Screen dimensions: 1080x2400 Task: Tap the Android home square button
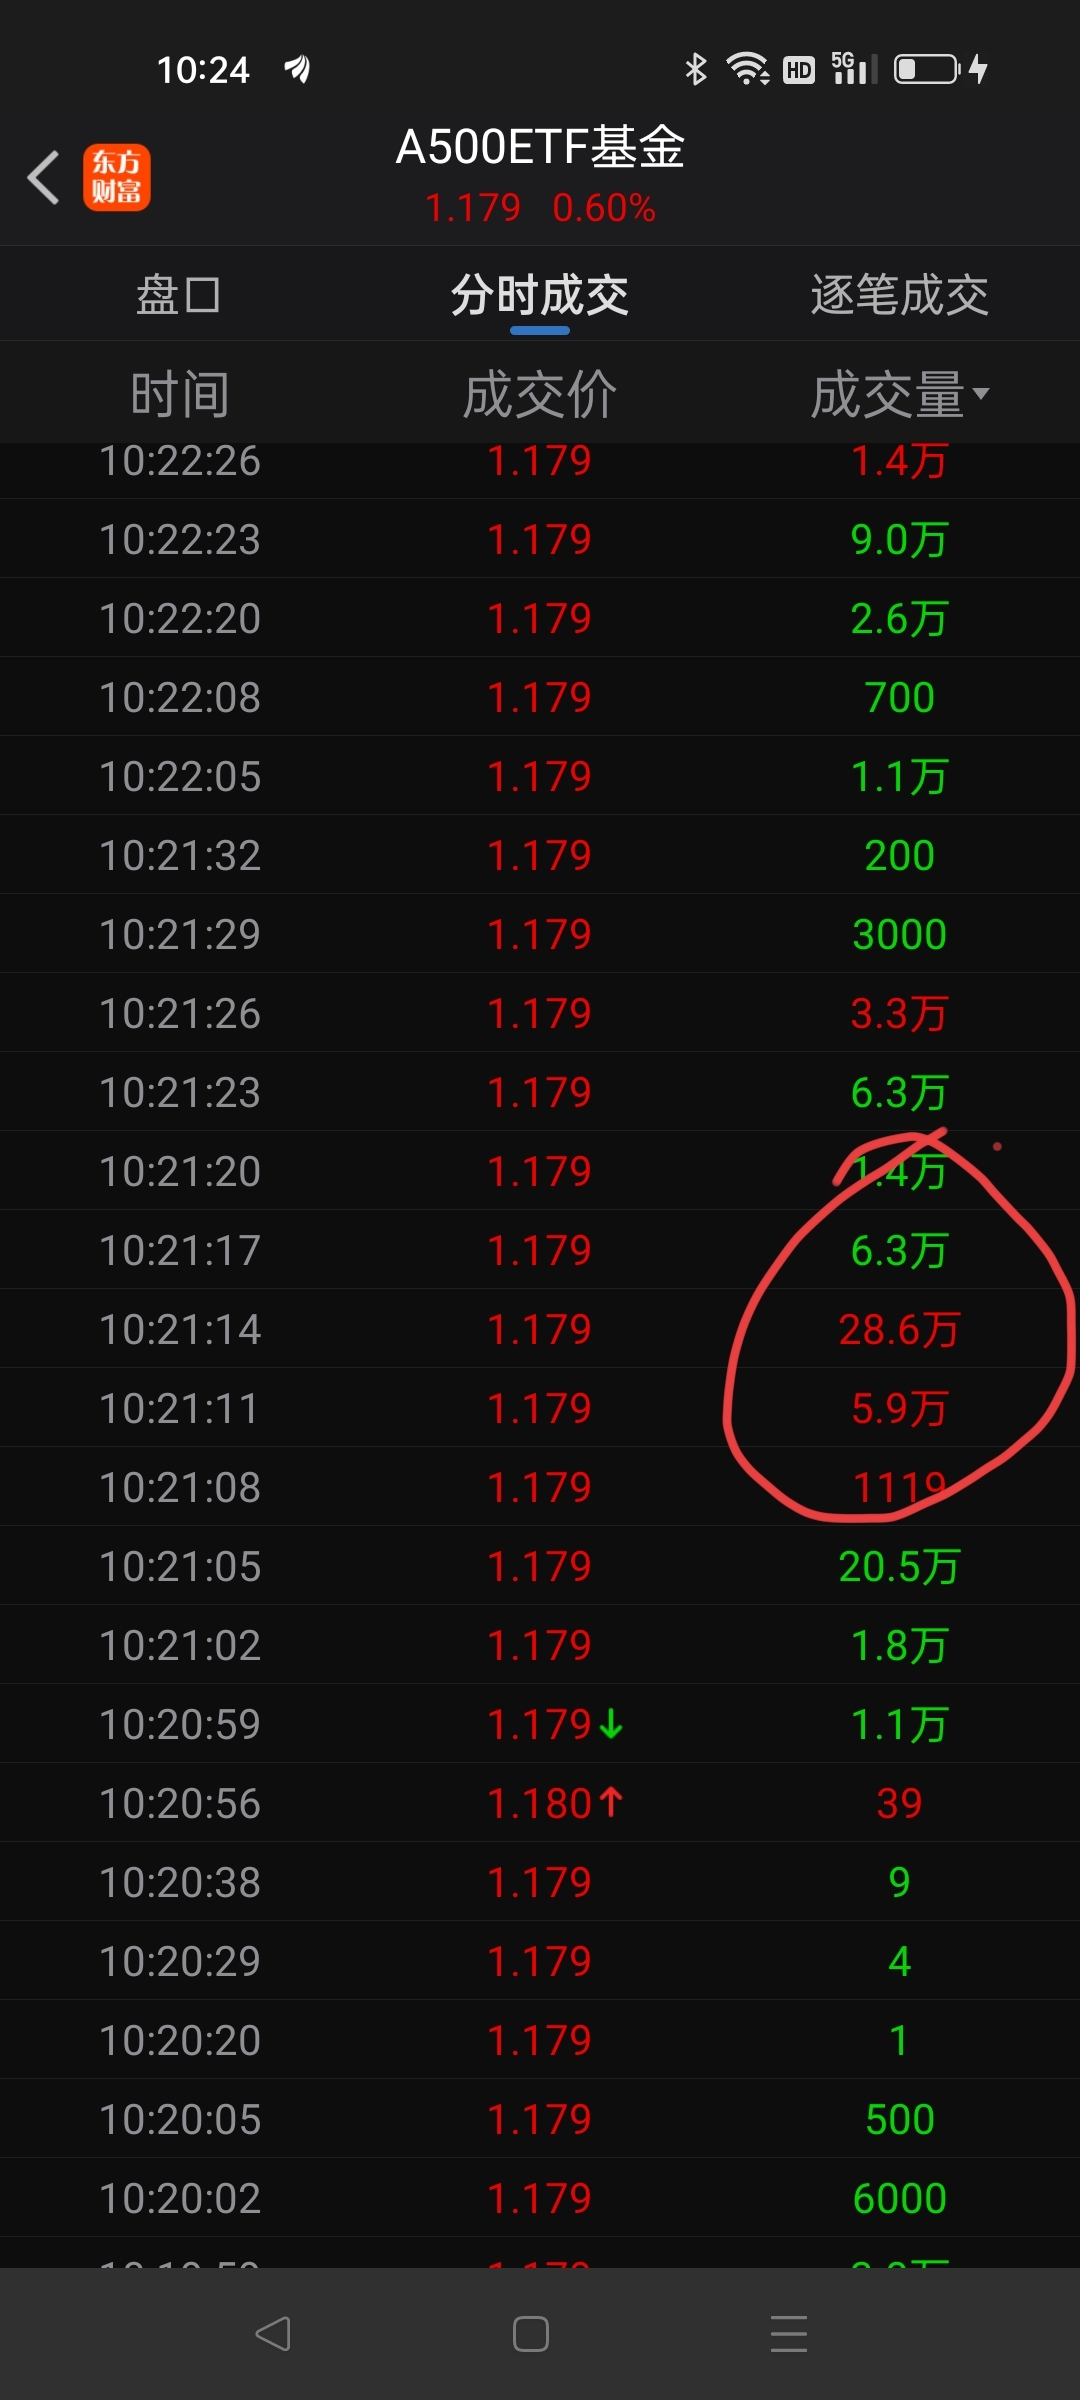coord(530,2334)
